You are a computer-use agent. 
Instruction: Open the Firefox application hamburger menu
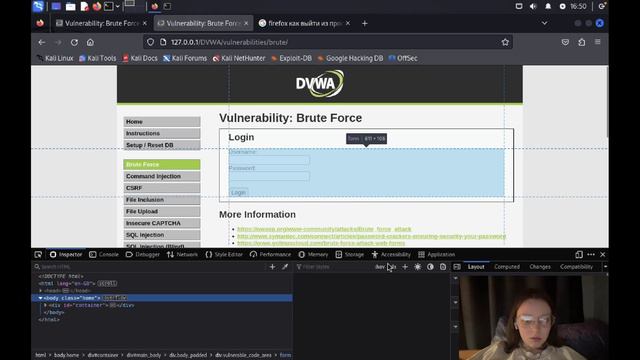coord(598,42)
